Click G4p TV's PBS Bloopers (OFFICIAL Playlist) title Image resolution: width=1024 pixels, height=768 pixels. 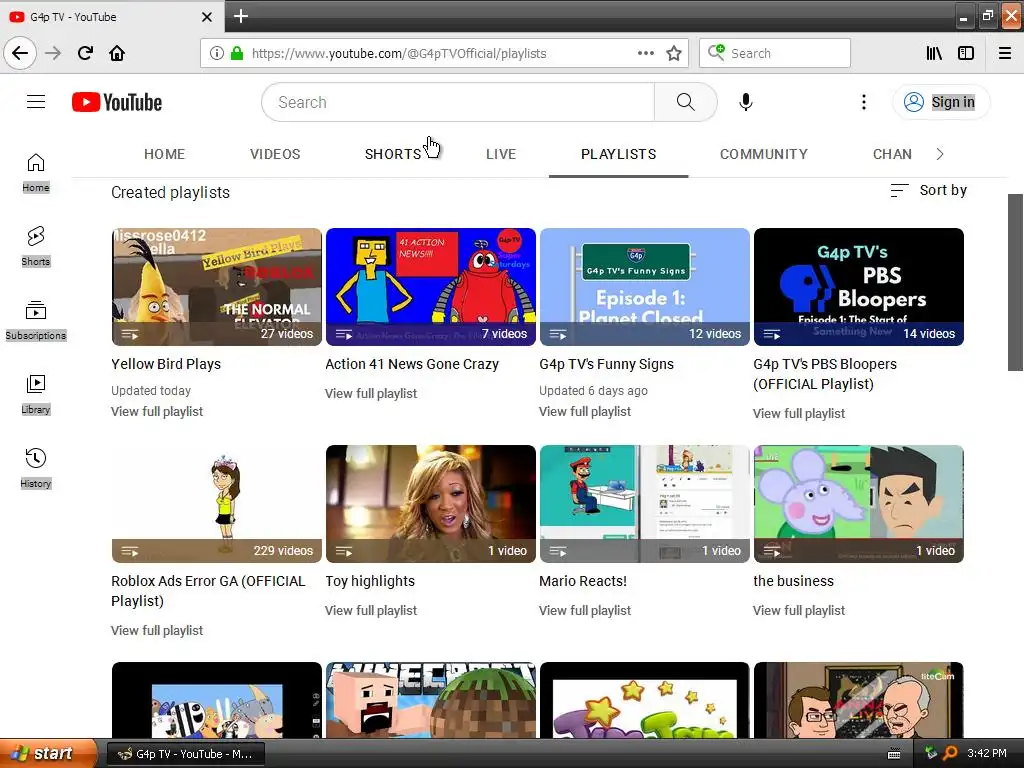[825, 374]
